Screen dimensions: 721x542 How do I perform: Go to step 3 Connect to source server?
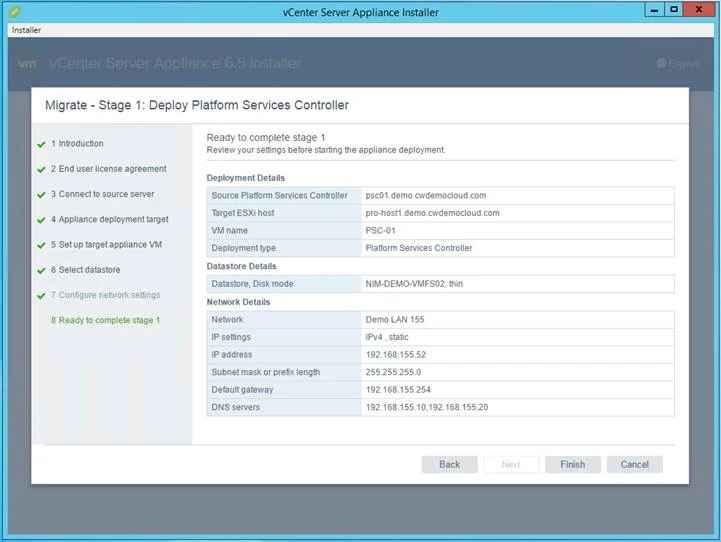(103, 194)
